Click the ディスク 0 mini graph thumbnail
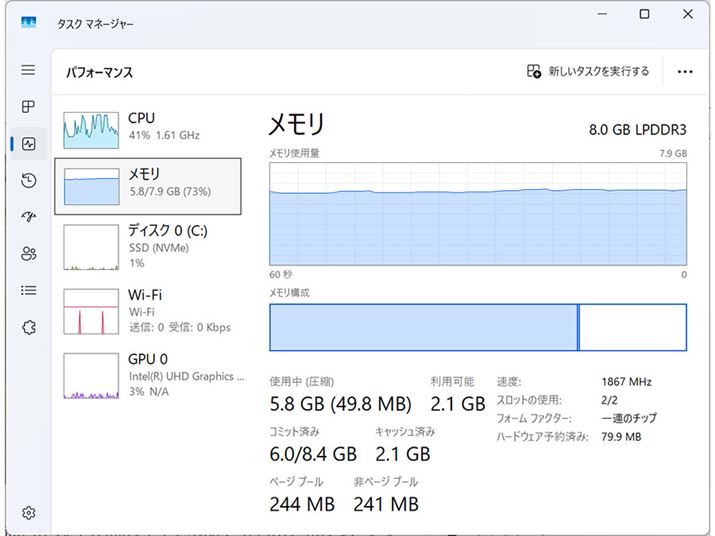 pos(91,247)
